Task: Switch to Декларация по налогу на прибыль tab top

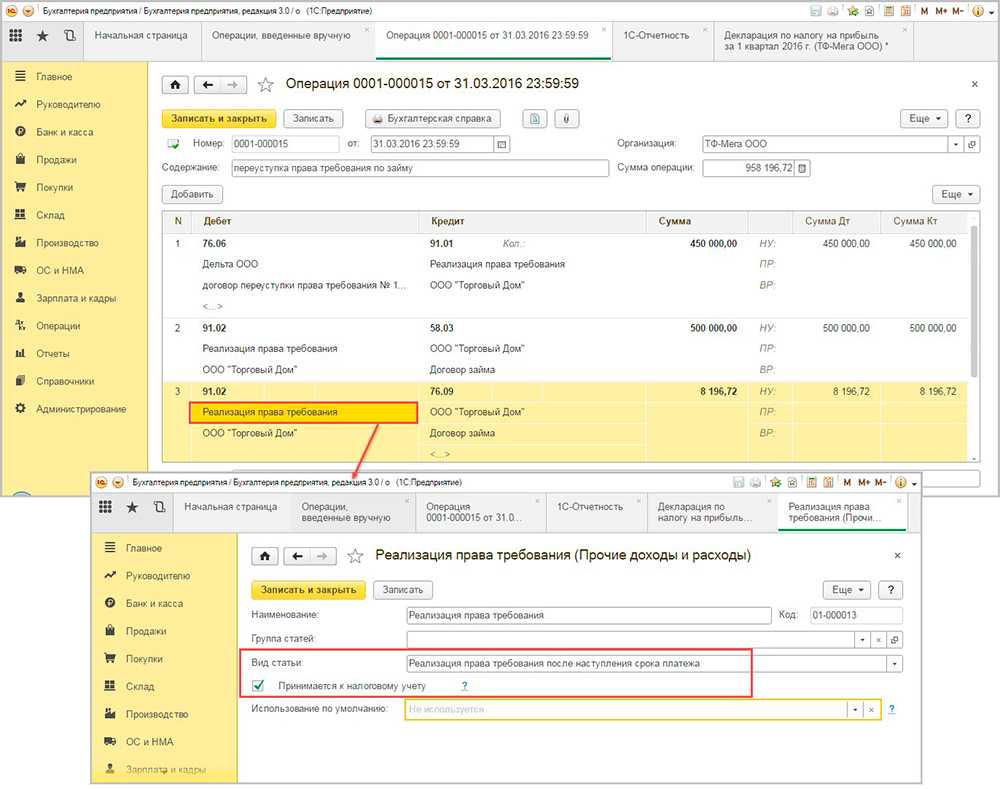Action: [805, 41]
